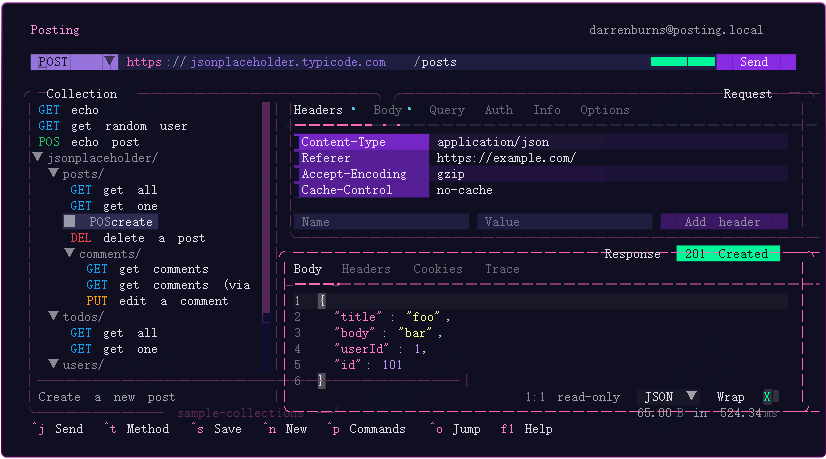Click the Send button beside the URL
Screen dimensions: 826x459
pyautogui.click(x=755, y=62)
